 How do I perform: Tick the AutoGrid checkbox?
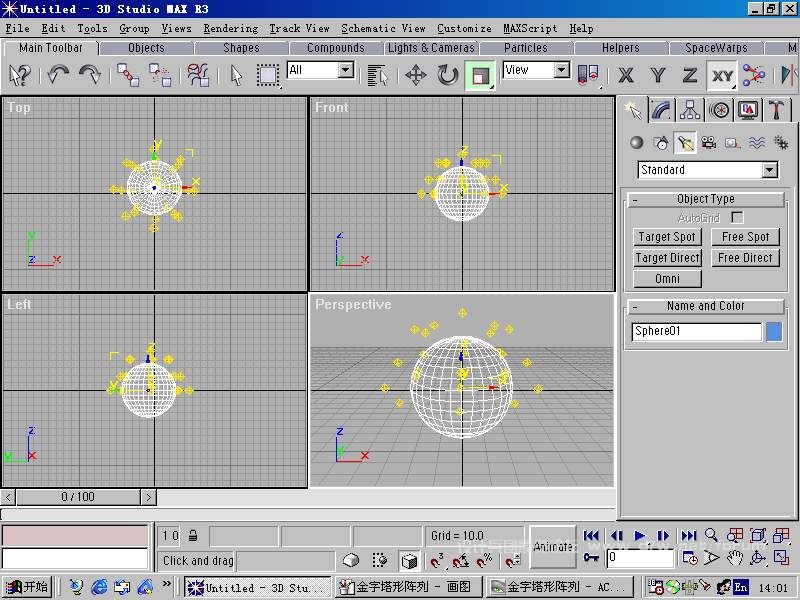click(737, 217)
